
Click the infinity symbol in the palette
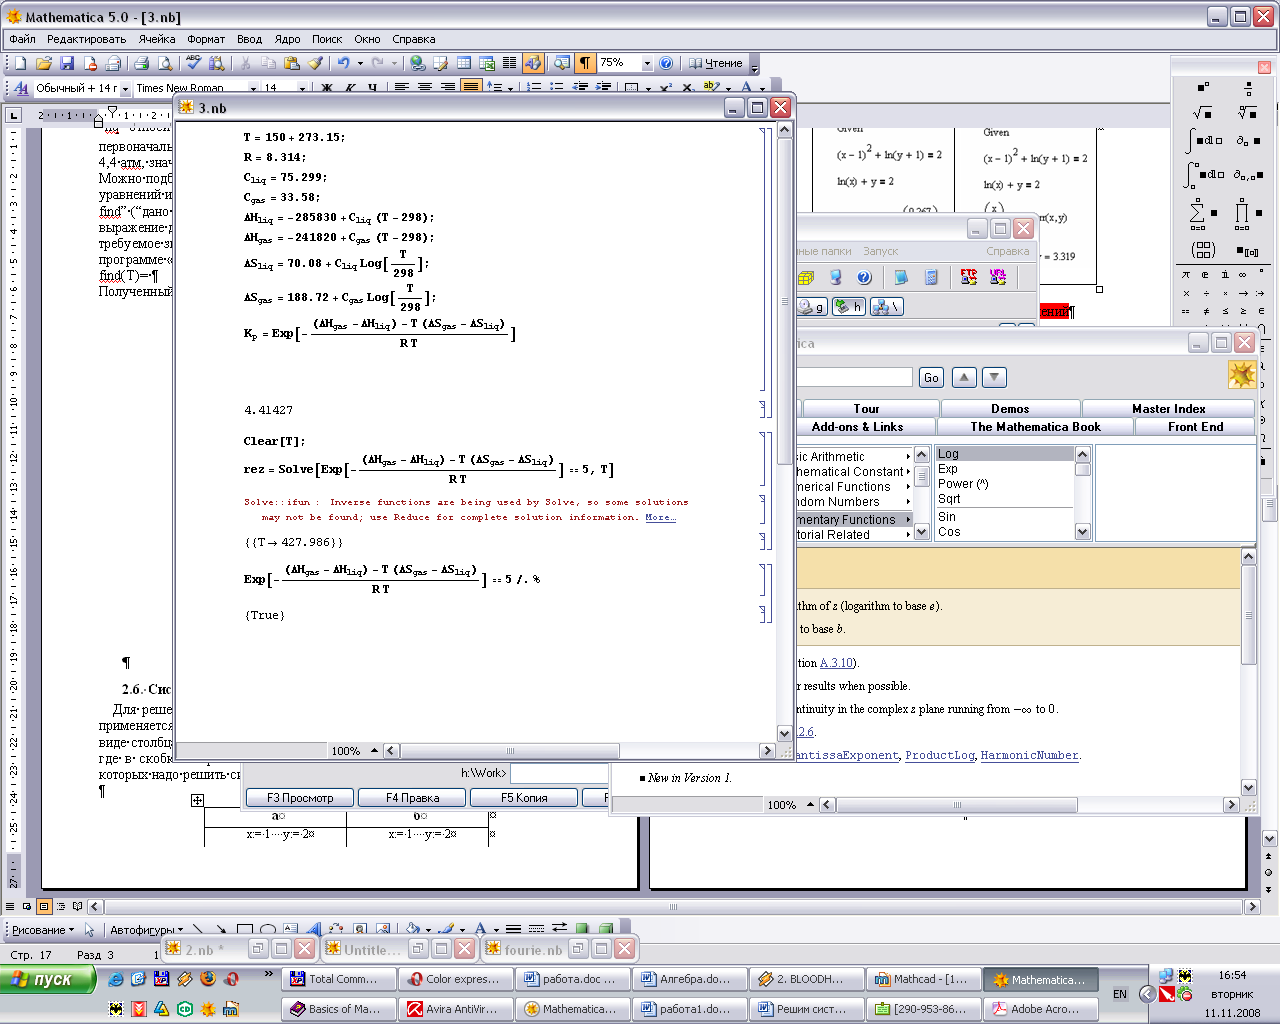(x=1243, y=274)
